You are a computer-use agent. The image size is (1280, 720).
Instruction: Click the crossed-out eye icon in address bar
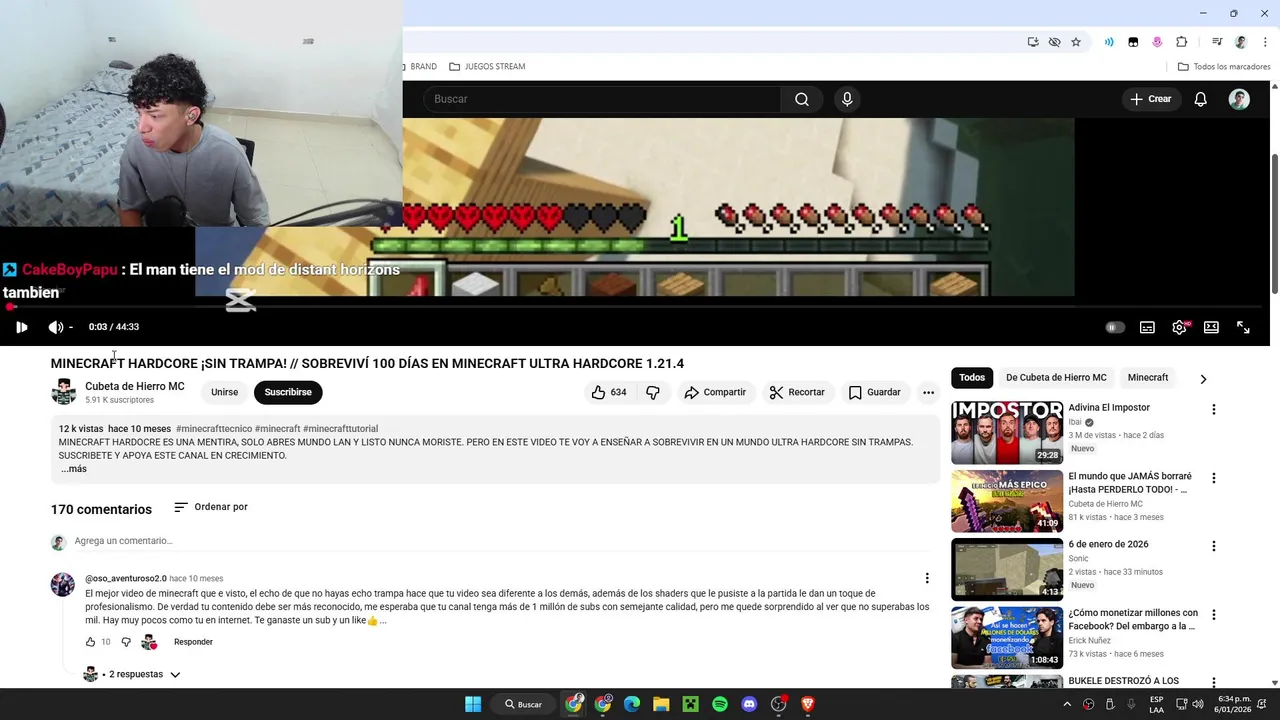(x=1054, y=42)
